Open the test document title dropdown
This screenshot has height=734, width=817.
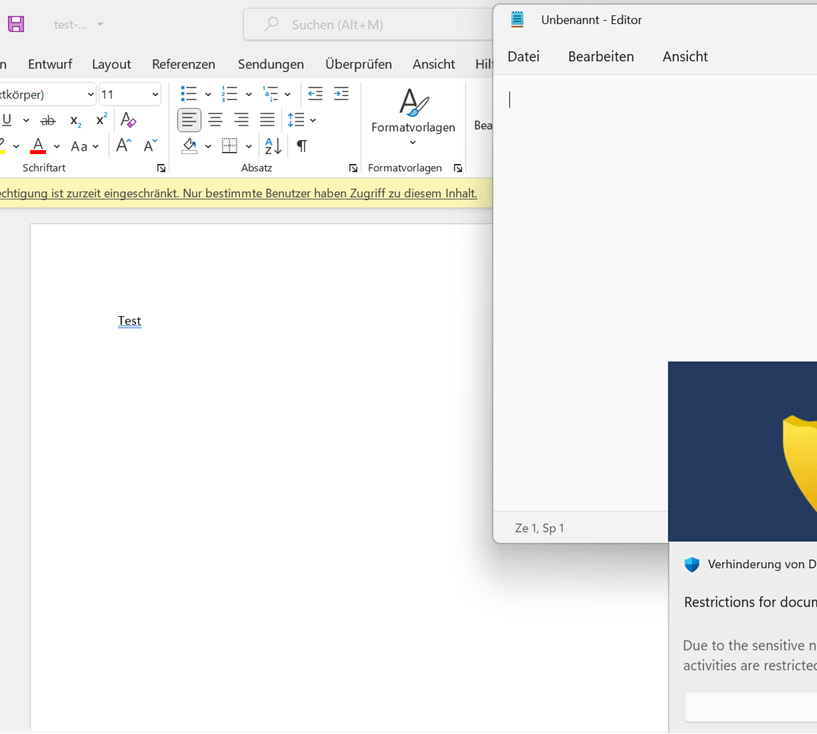100,24
